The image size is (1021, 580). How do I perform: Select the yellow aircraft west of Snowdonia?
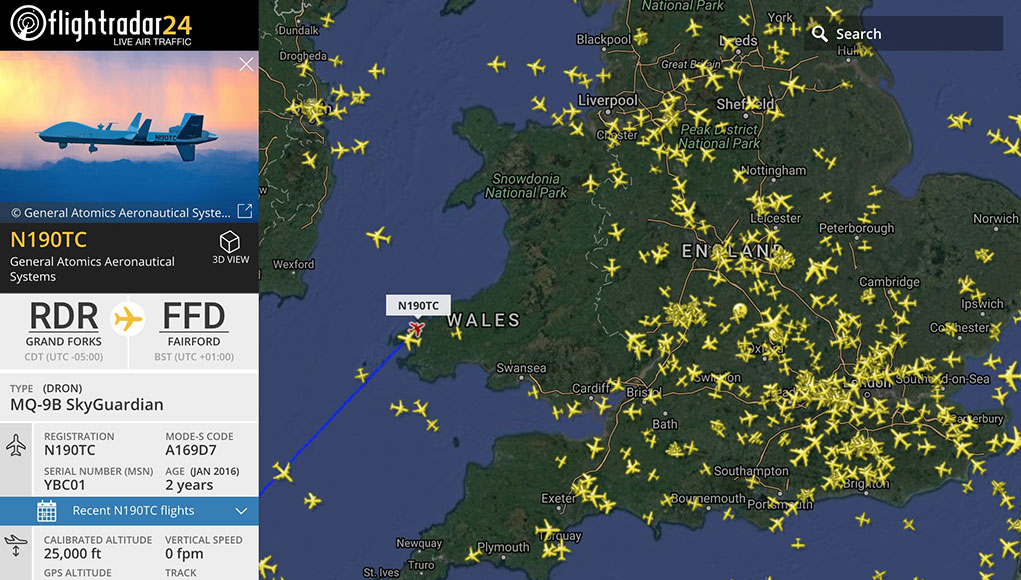point(378,238)
